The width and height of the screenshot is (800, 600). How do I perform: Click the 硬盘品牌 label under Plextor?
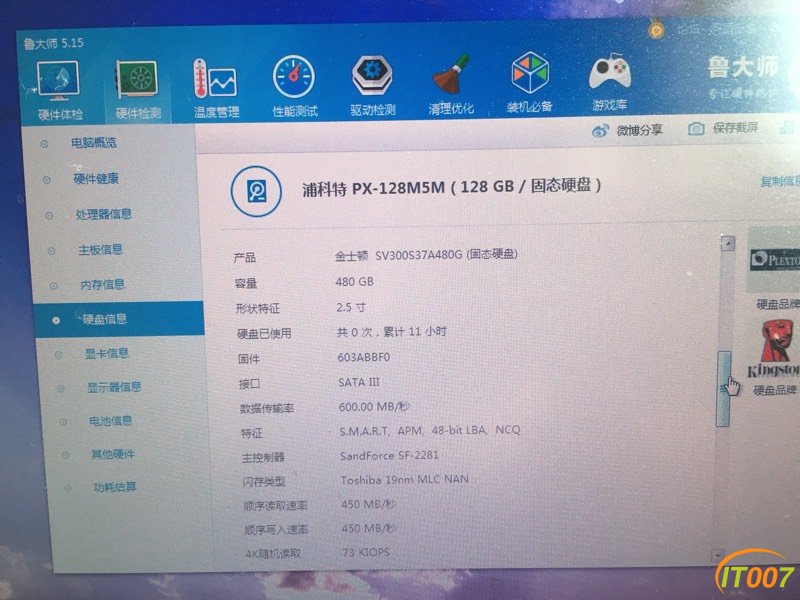(x=778, y=305)
